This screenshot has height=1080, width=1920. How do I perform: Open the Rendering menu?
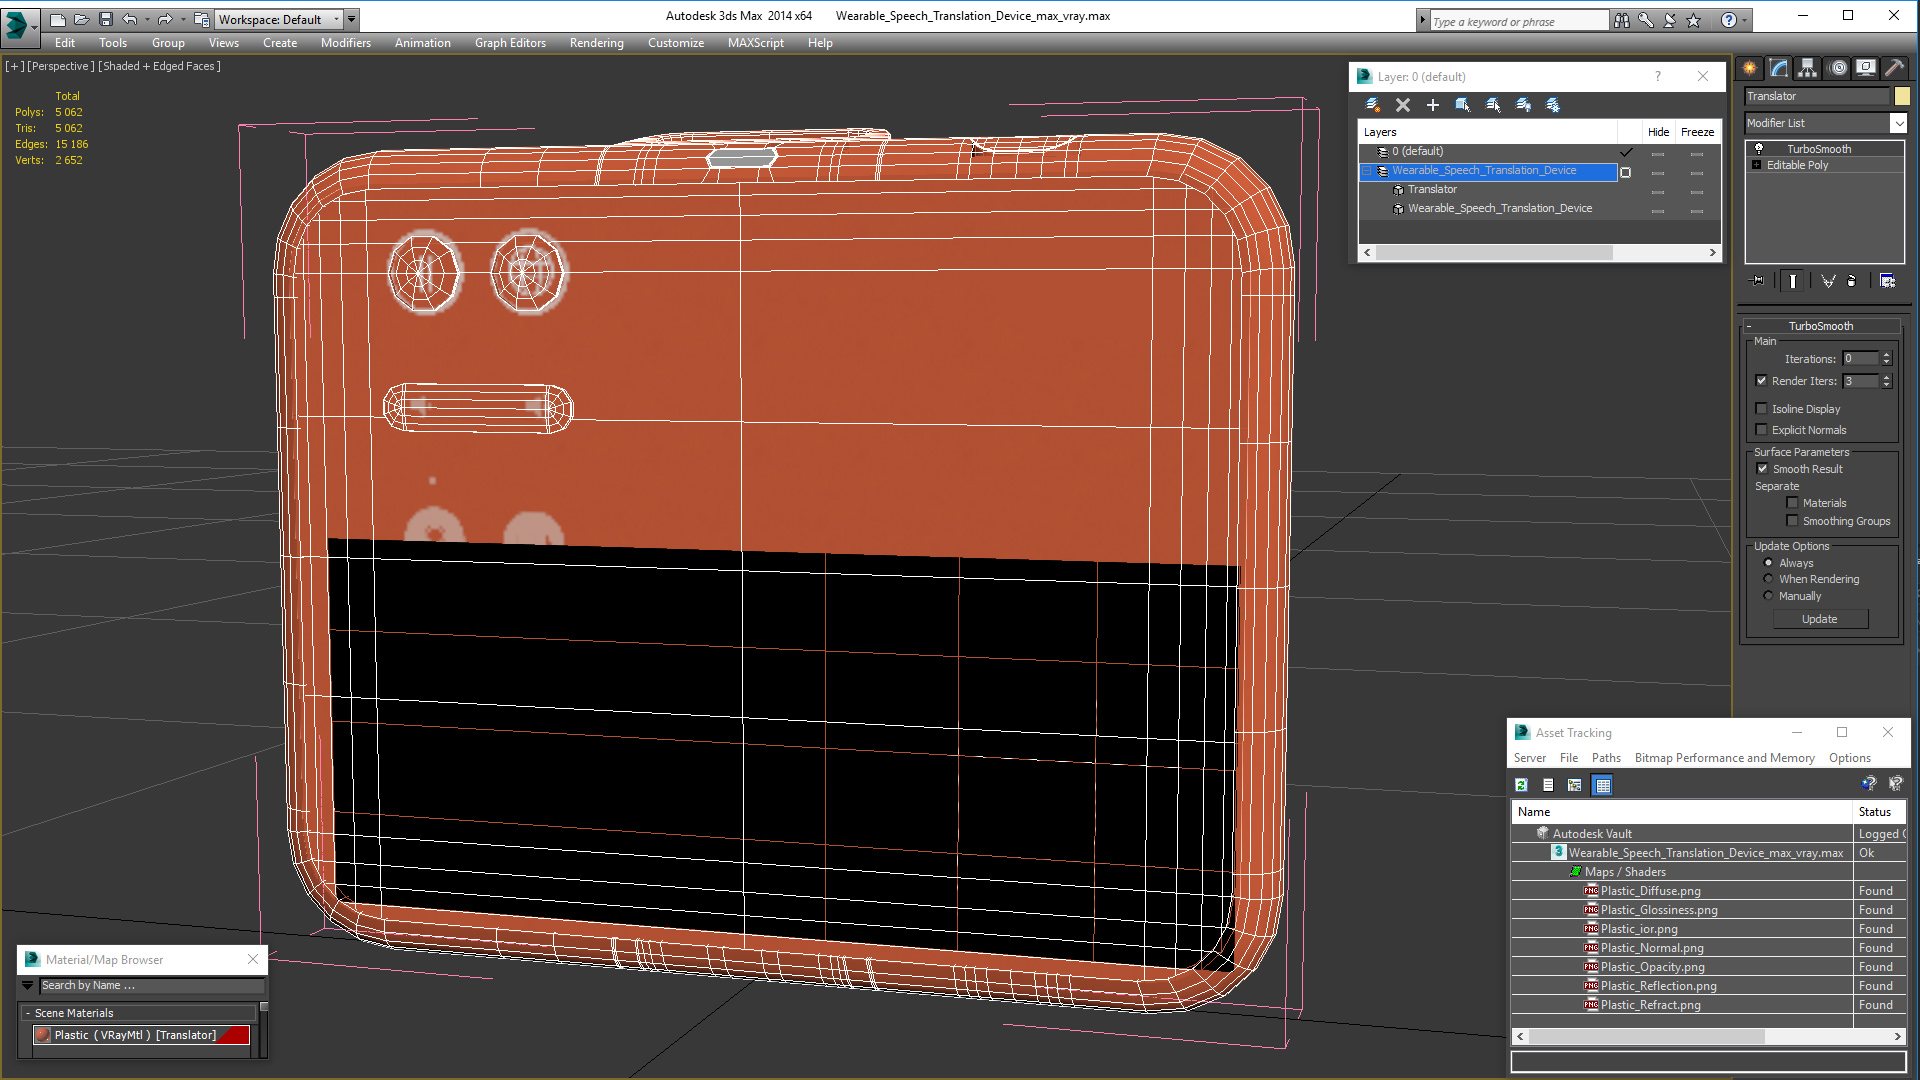[596, 43]
